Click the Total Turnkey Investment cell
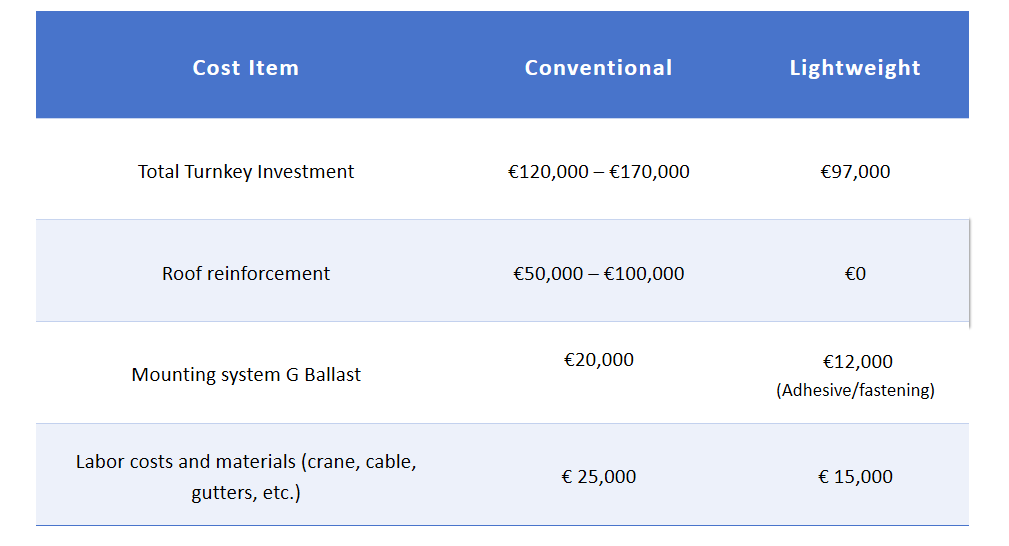This screenshot has width=1009, height=546. 246,171
